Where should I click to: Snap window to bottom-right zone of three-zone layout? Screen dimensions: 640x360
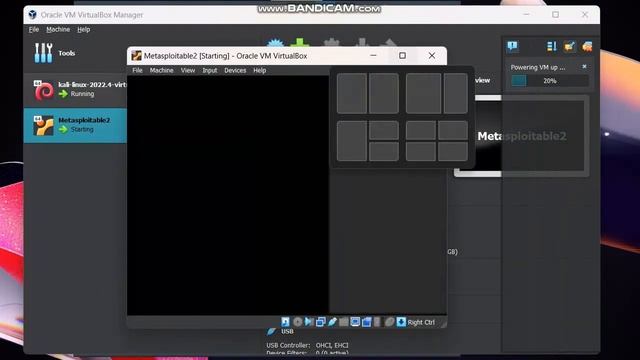[384, 151]
